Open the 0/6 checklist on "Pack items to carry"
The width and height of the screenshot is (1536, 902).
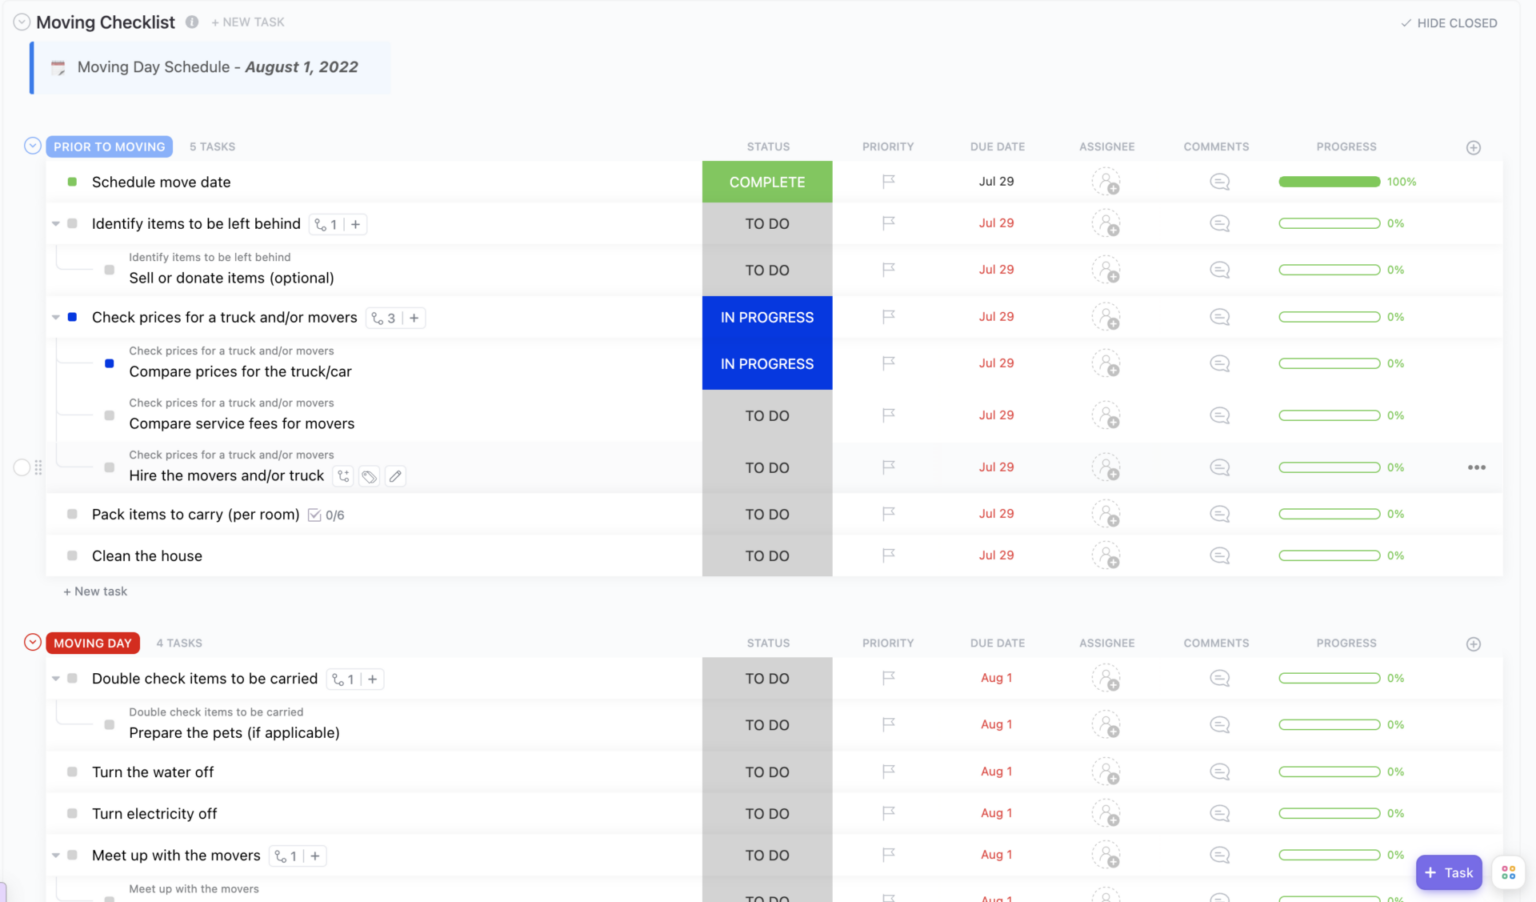tap(327, 514)
